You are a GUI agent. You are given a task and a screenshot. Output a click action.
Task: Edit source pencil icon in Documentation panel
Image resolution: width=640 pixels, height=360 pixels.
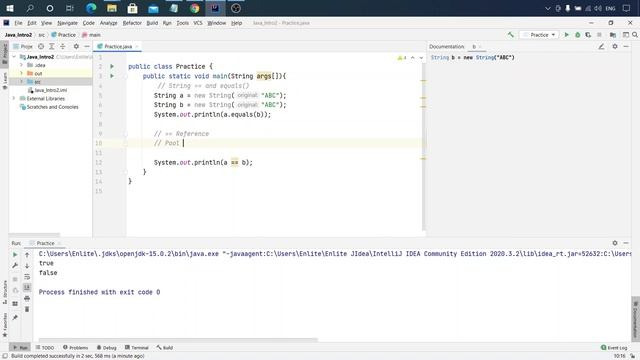(601, 47)
